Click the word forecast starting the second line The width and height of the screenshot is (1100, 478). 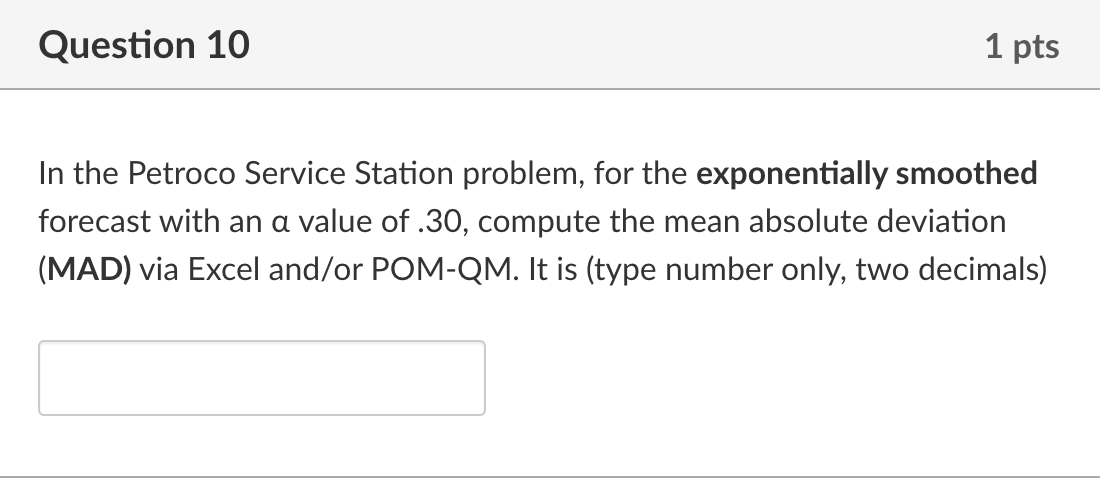[95, 222]
